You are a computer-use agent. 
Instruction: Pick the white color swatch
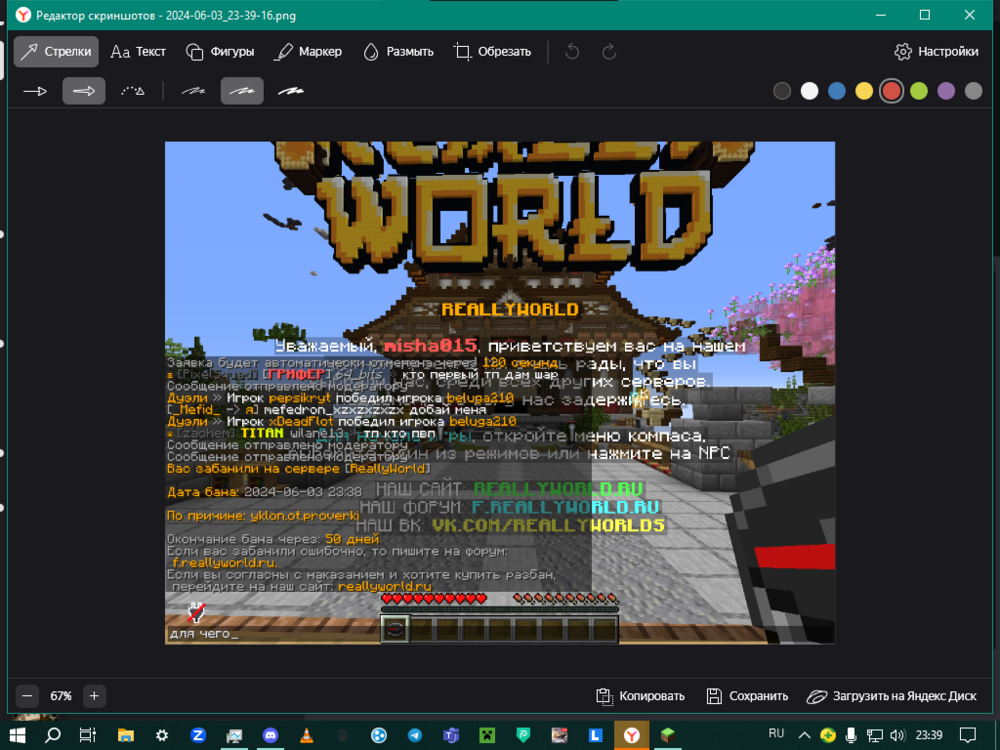809,91
